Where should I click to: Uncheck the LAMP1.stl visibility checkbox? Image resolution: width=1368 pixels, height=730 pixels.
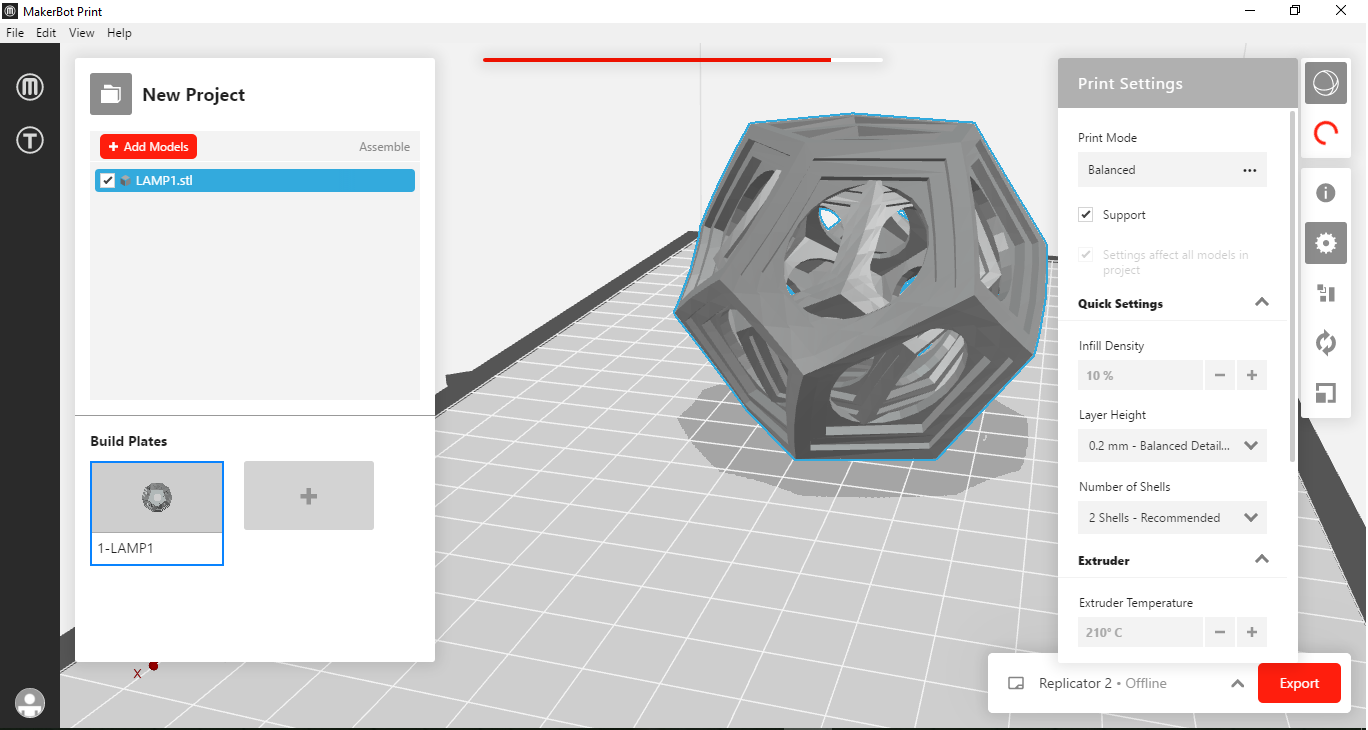pos(108,181)
